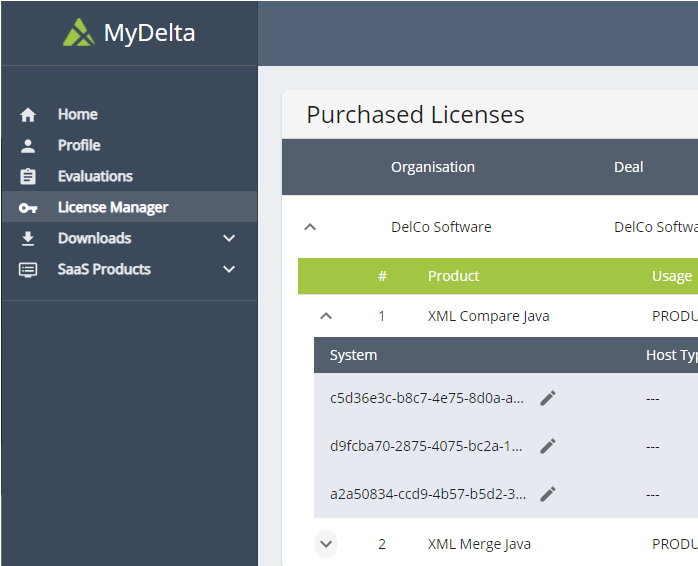The height and width of the screenshot is (566, 698).
Task: Collapse the DelCo Software organisation row
Action: coord(310,227)
